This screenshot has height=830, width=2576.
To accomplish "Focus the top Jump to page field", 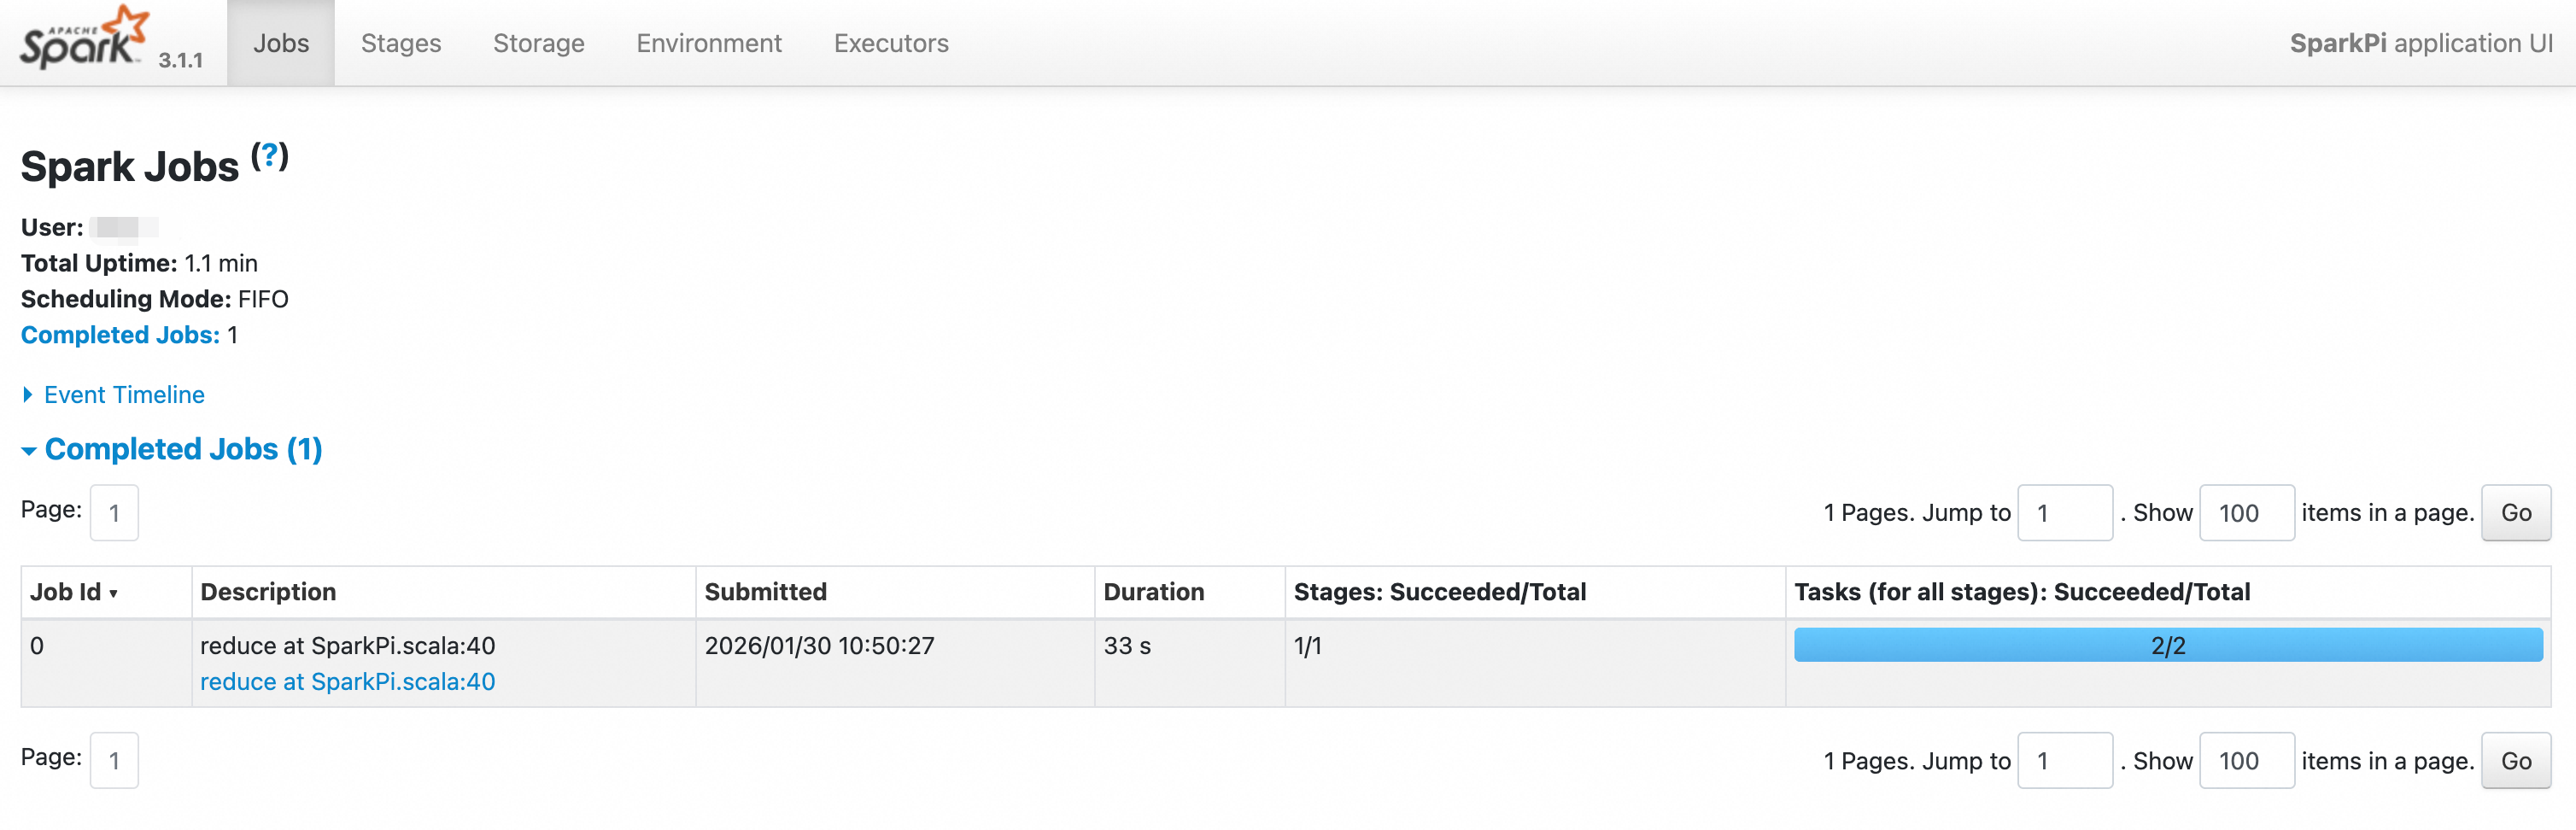I will coord(2064,513).
